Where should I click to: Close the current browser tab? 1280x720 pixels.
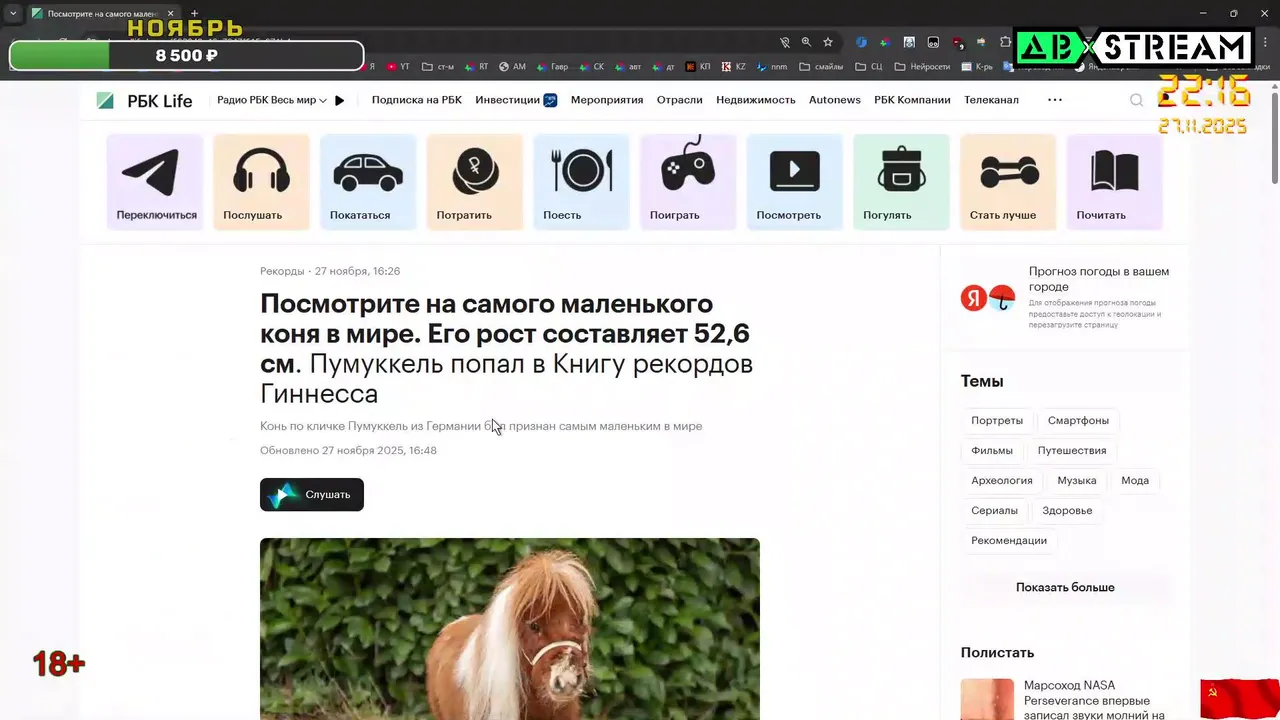point(171,13)
